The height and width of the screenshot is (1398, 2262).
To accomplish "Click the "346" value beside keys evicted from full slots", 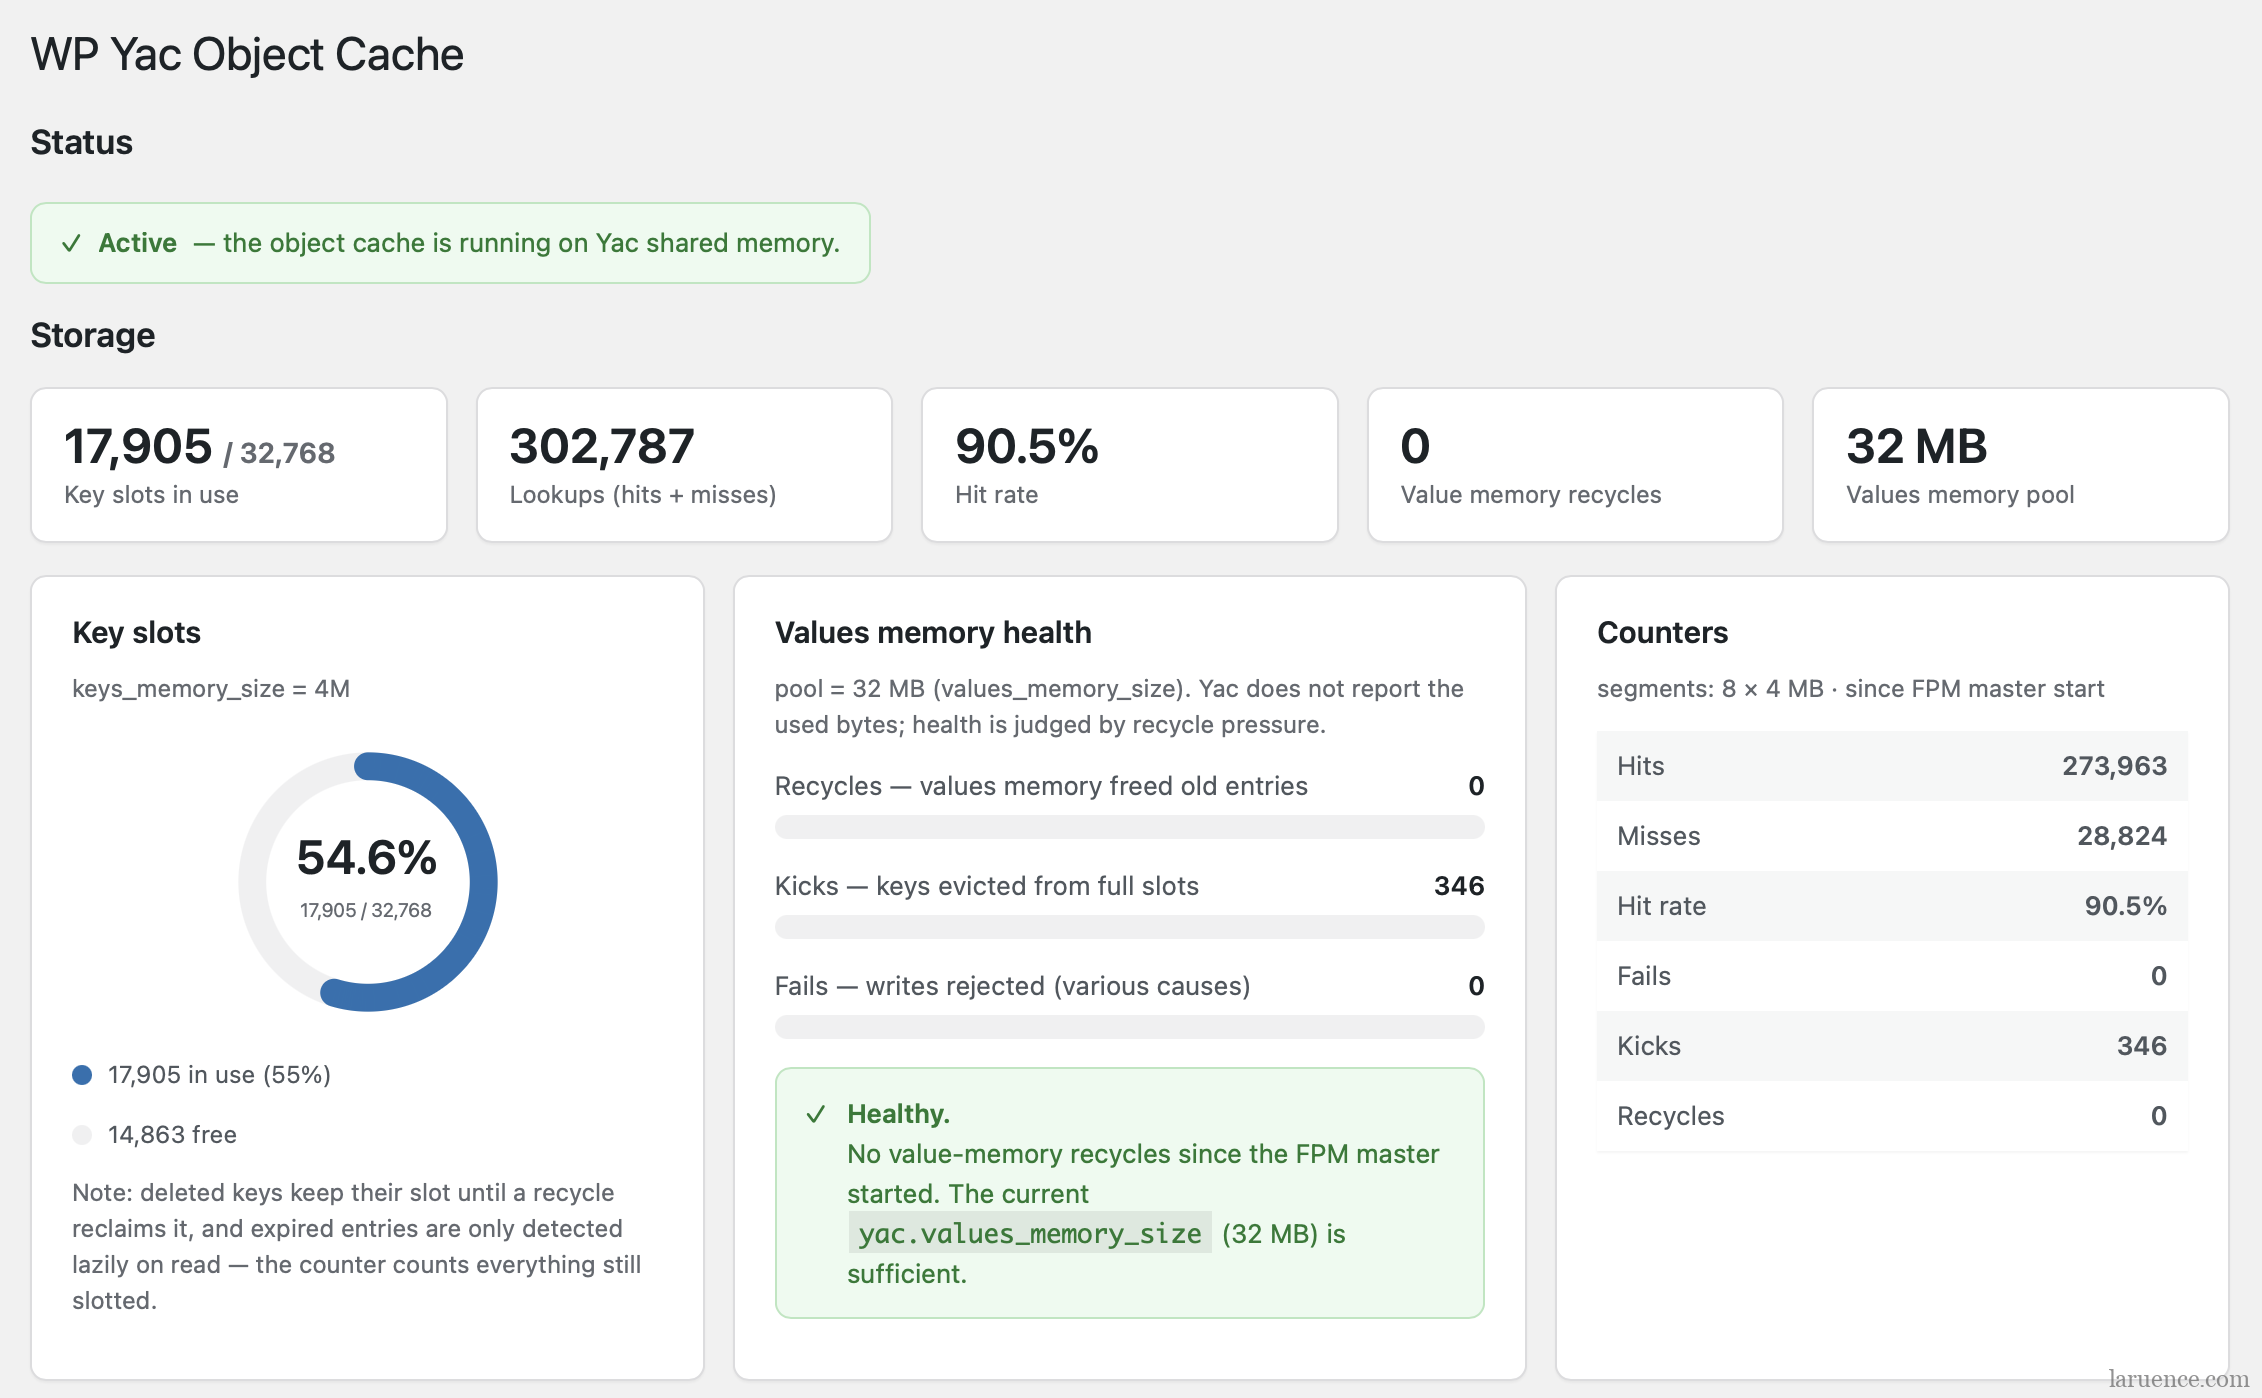I will [1459, 886].
